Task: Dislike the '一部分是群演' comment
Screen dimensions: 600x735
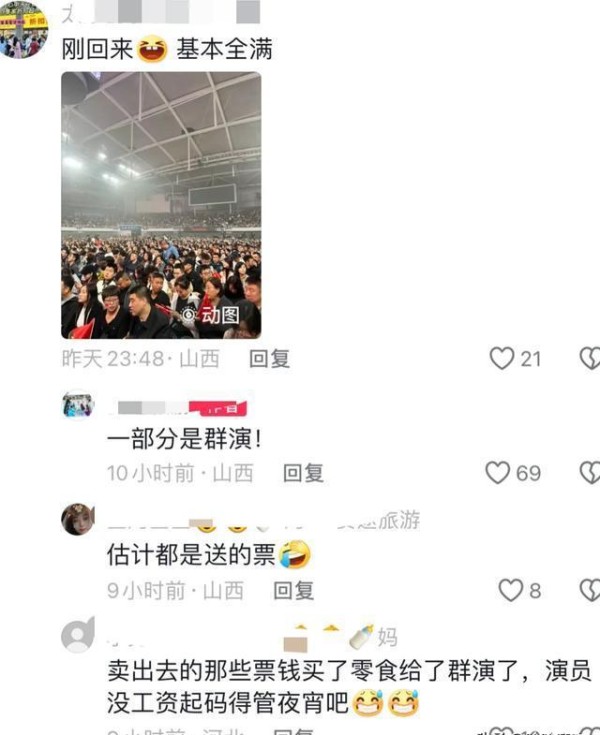Action: [590, 472]
